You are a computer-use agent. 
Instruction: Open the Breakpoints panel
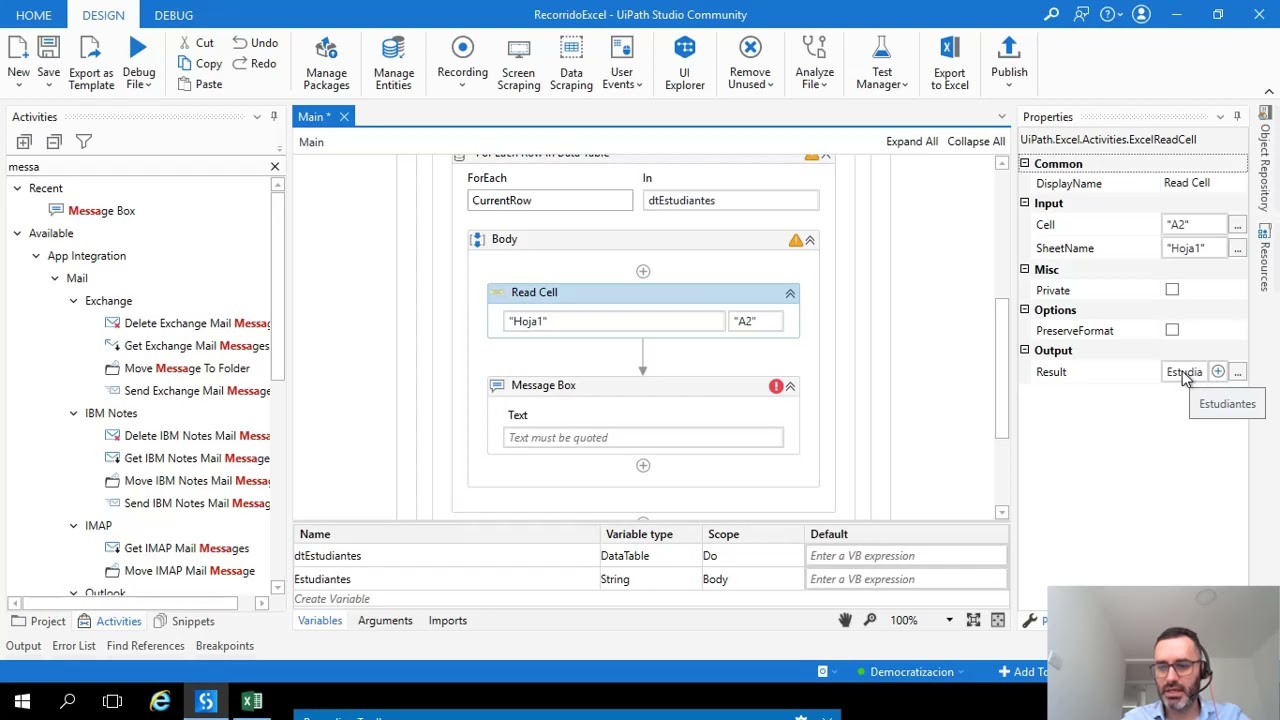pos(225,646)
